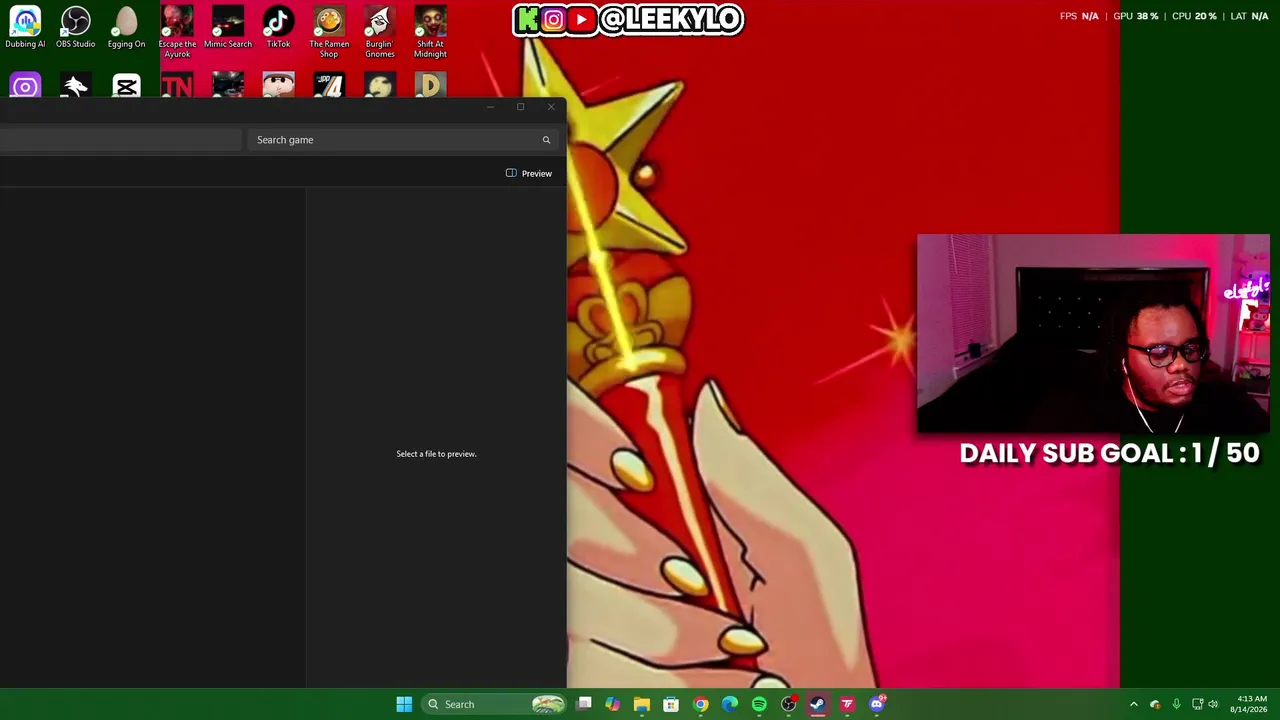Switch to Steam on the taskbar

tap(818, 704)
